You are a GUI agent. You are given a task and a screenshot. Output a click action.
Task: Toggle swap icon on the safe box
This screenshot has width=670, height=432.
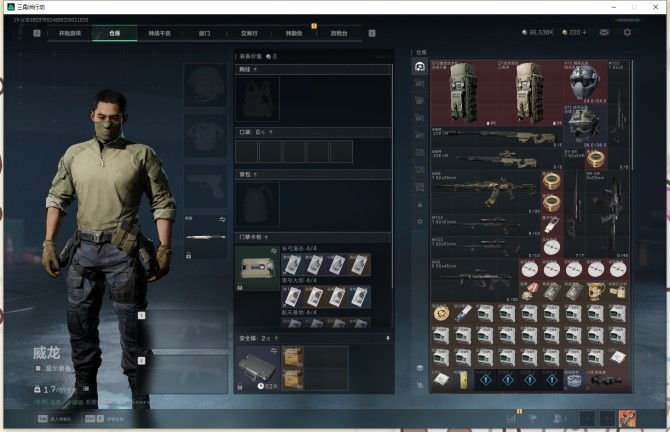click(x=274, y=351)
